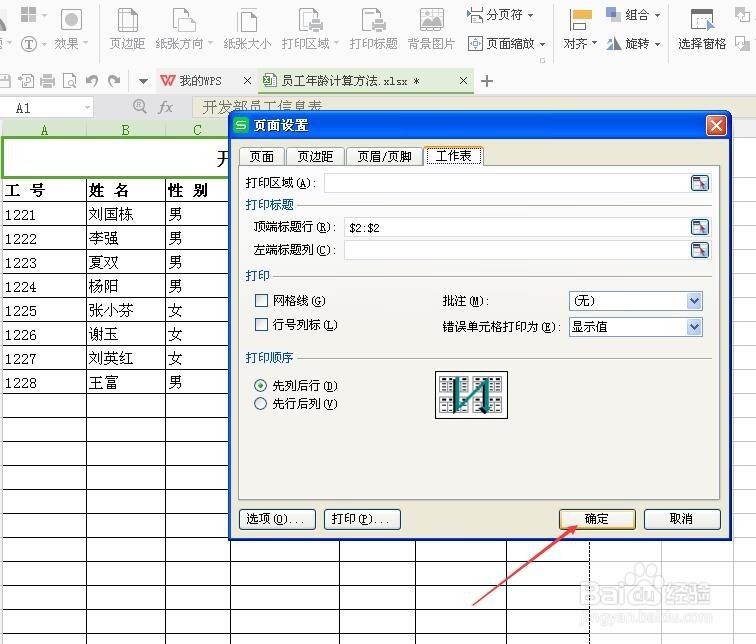Switch to 页眉/页脚 tab in dialog

(384, 157)
